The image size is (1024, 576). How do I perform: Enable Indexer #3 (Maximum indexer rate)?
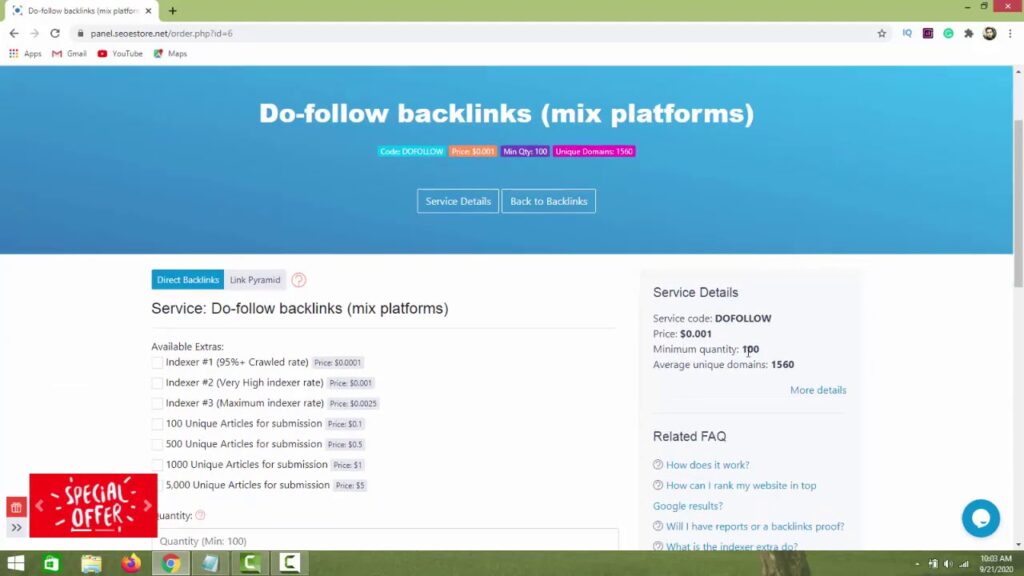coord(157,404)
